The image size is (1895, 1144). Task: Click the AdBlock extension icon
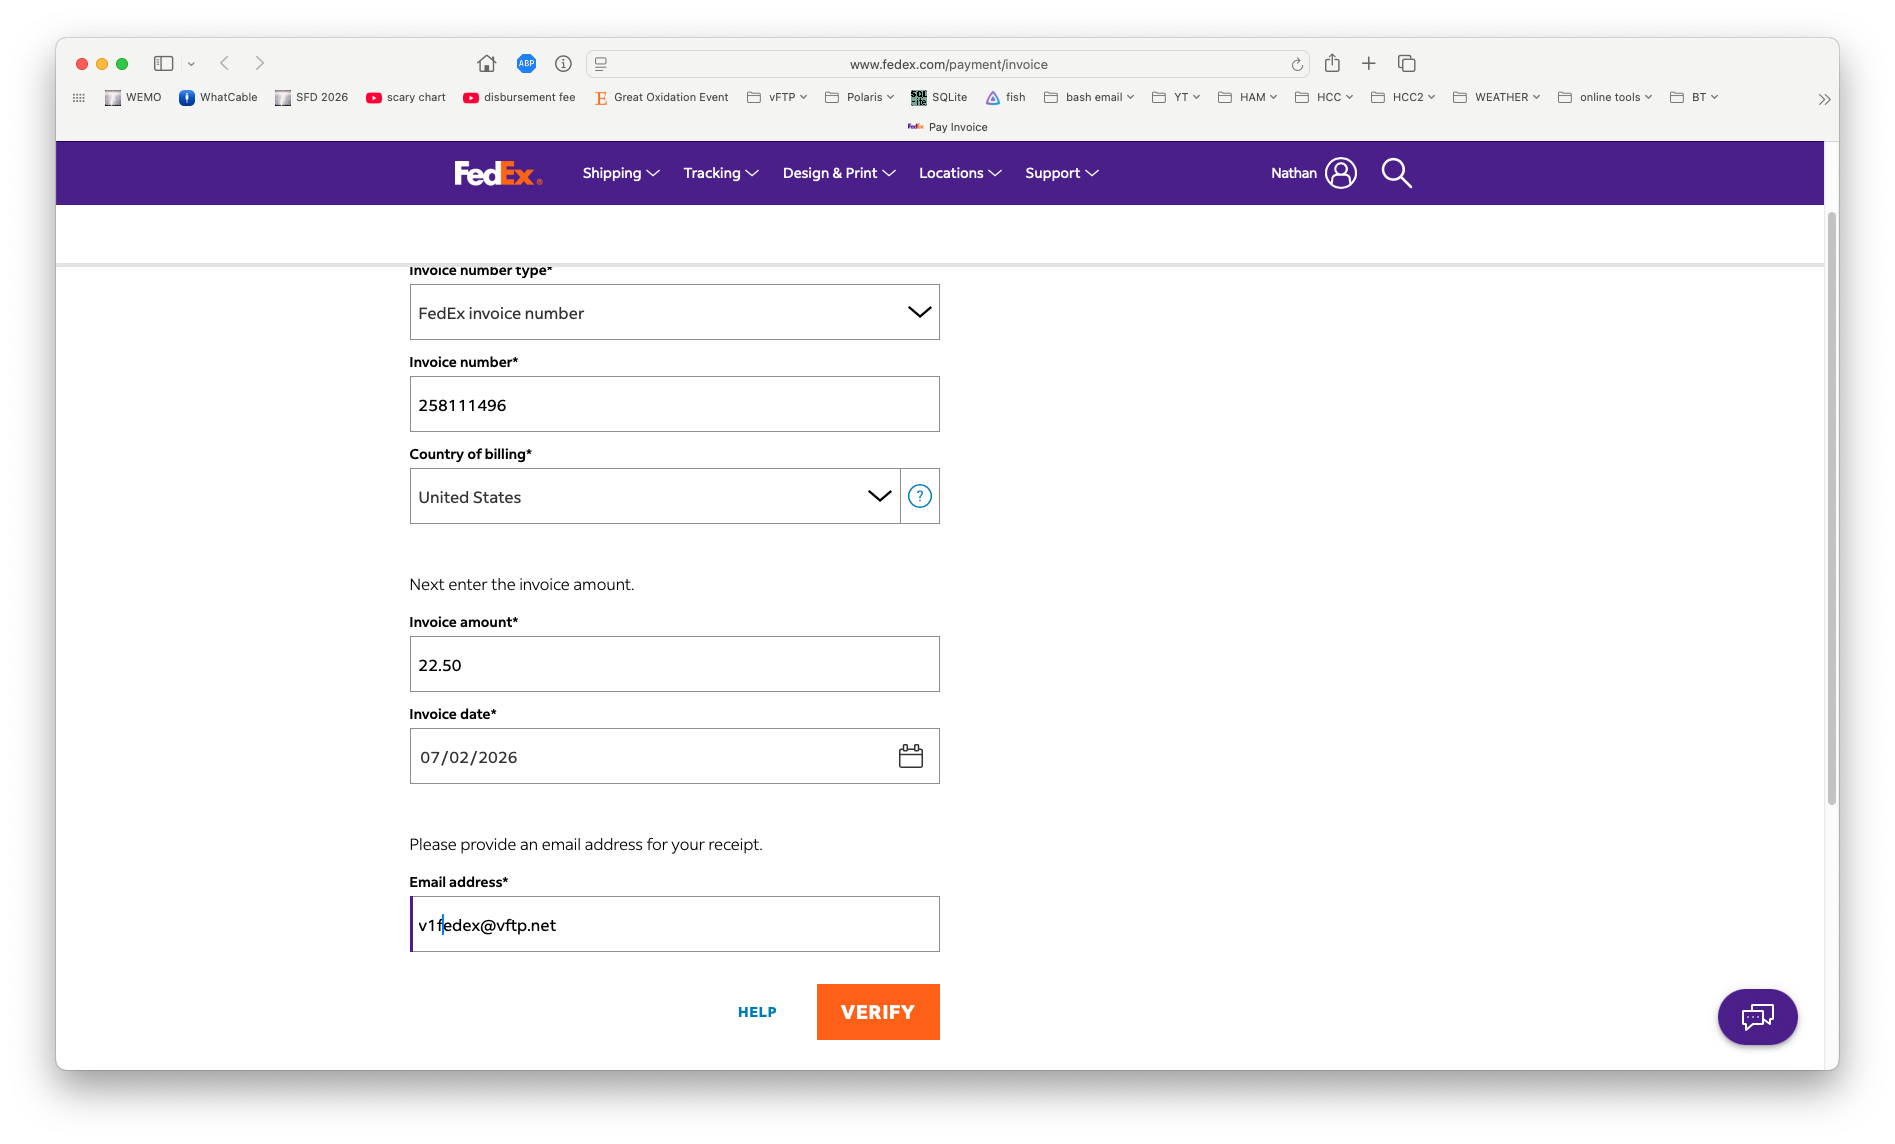point(526,64)
